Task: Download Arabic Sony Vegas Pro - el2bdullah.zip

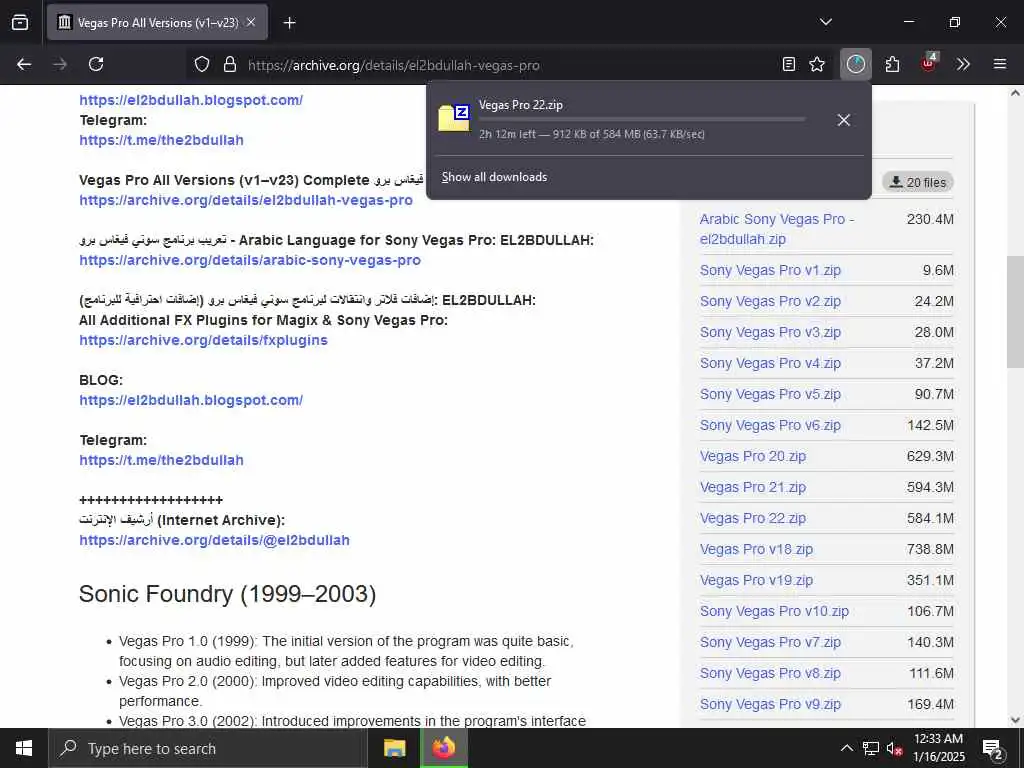Action: coord(777,229)
